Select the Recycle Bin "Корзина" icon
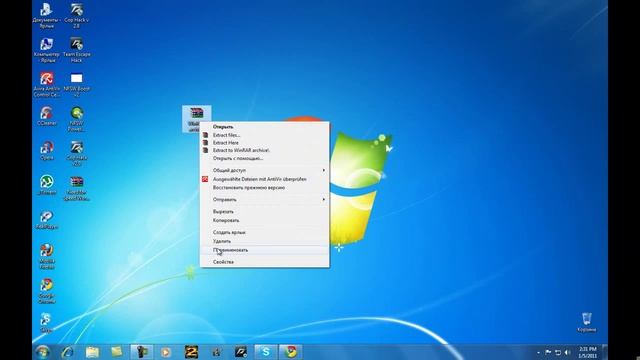 pyautogui.click(x=587, y=322)
